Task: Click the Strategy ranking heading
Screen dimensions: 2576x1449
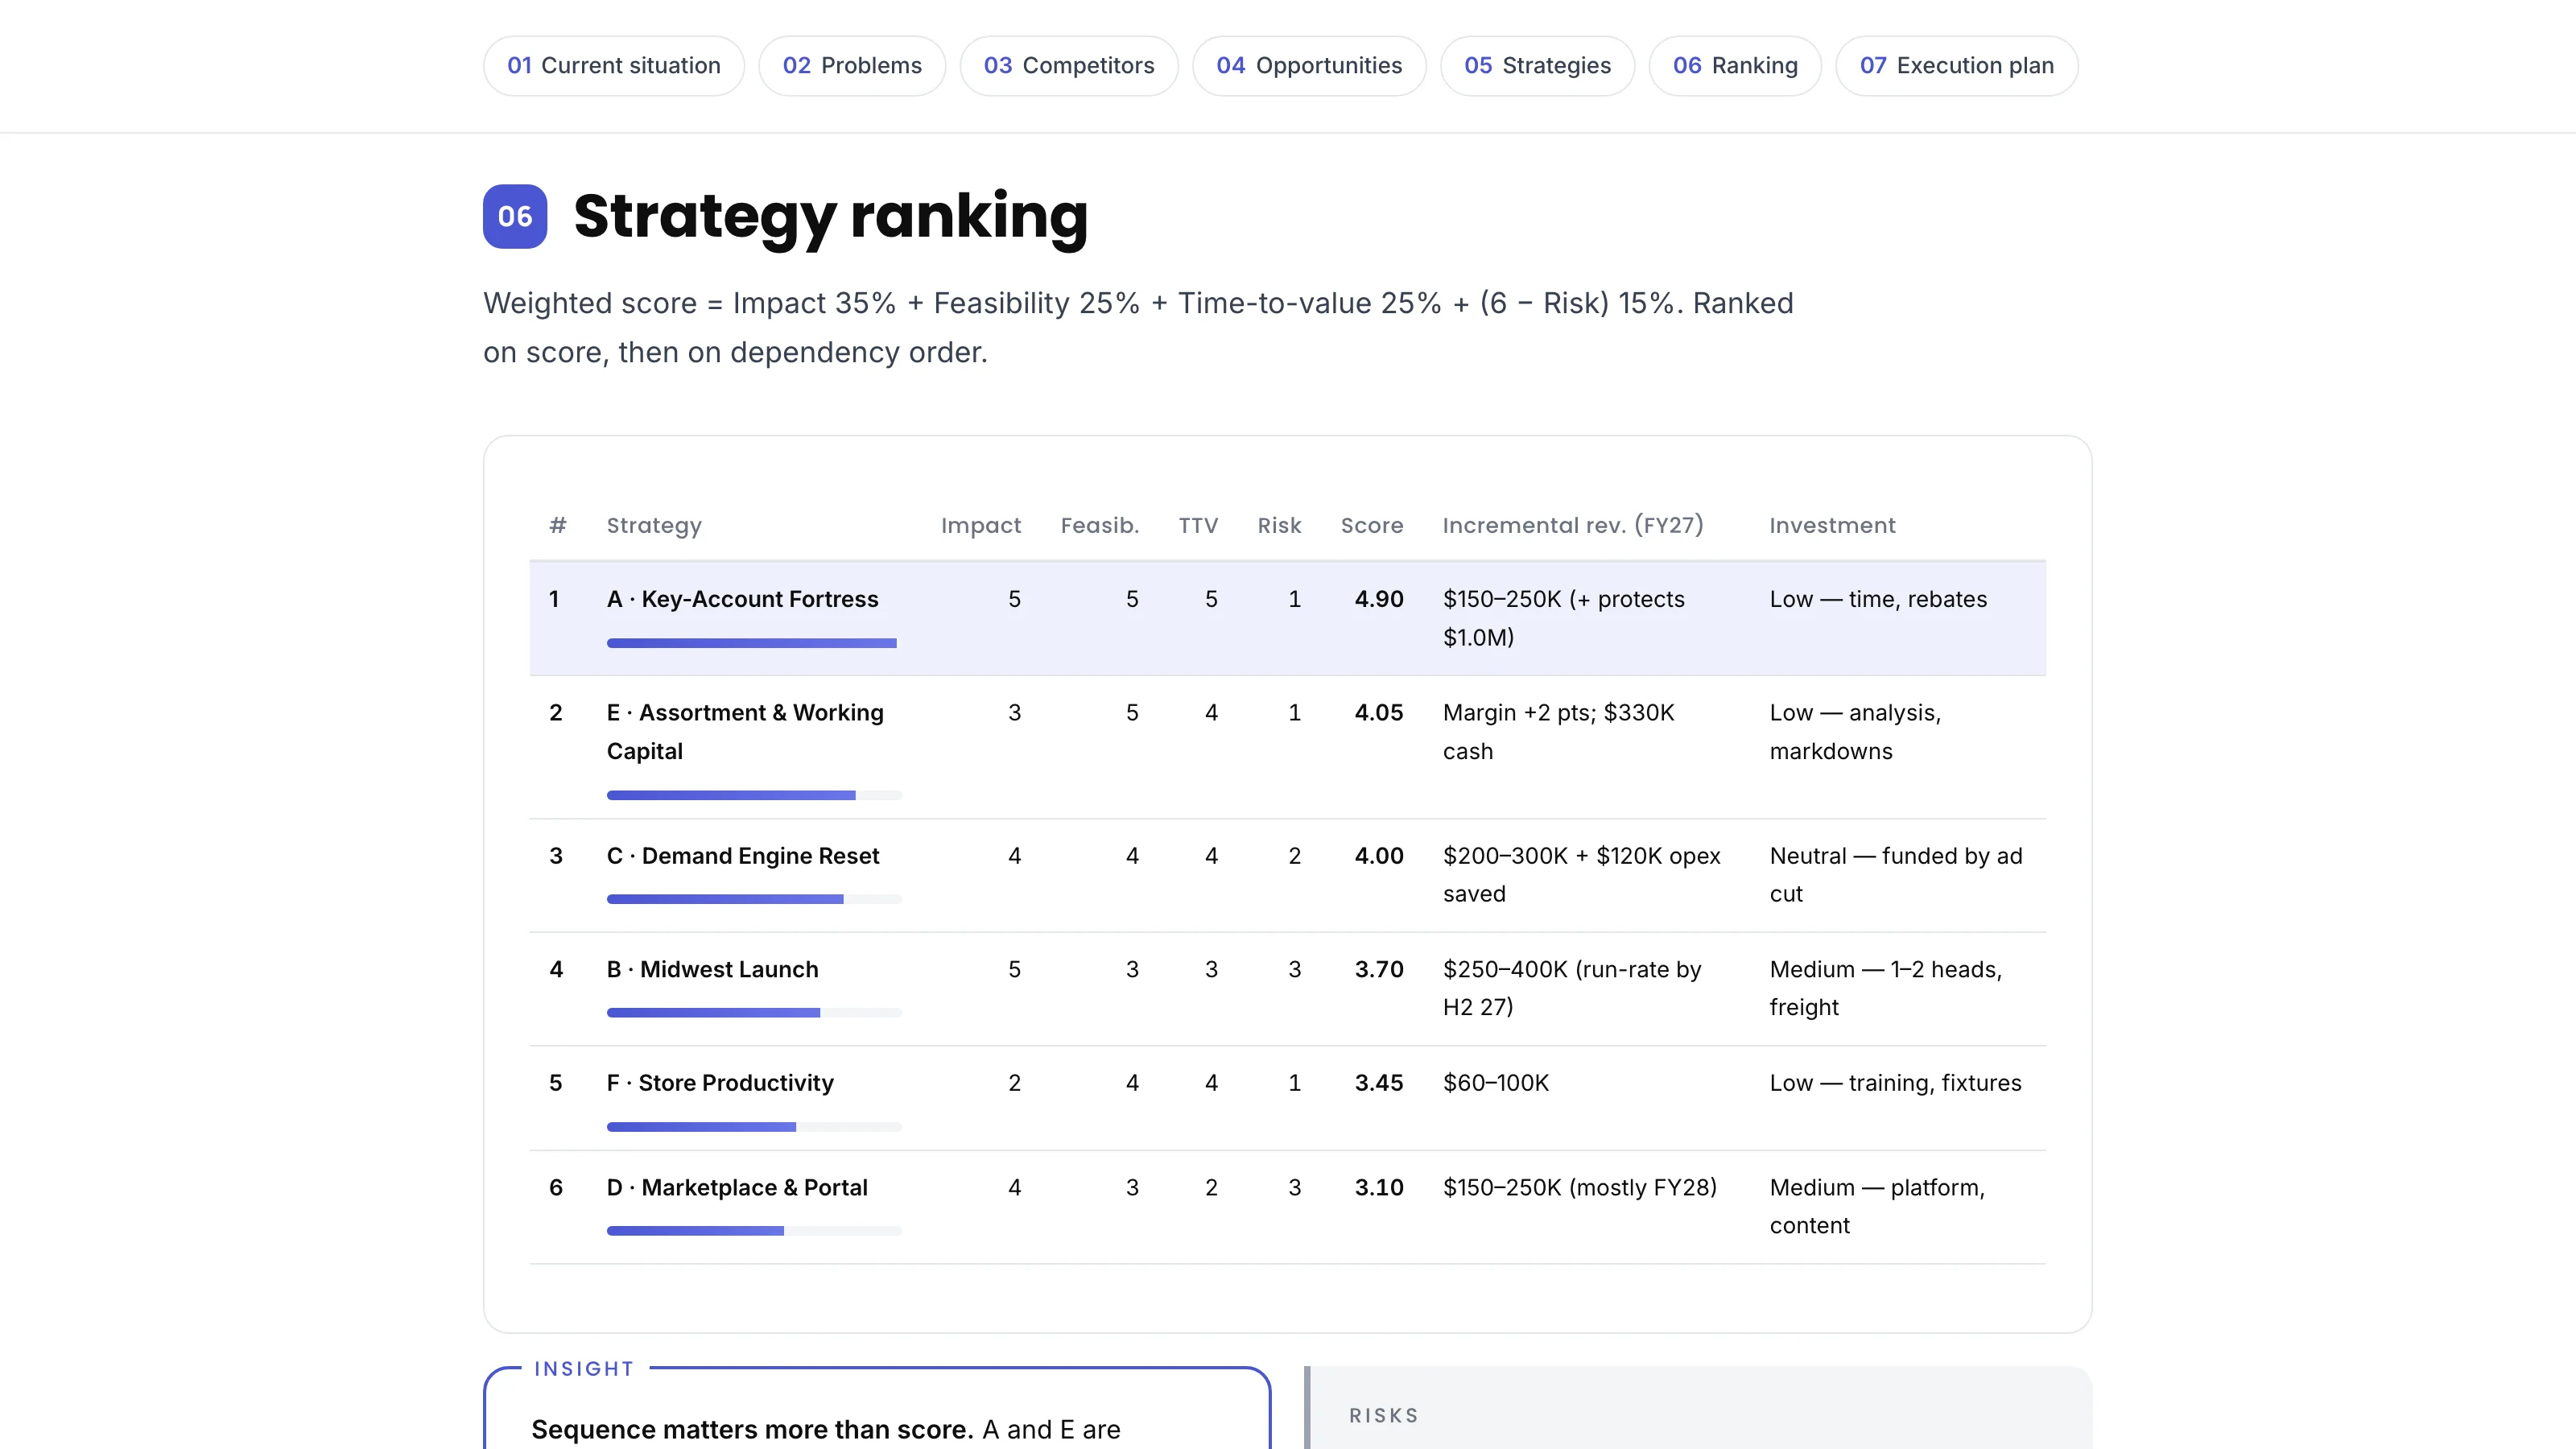Action: click(x=831, y=216)
